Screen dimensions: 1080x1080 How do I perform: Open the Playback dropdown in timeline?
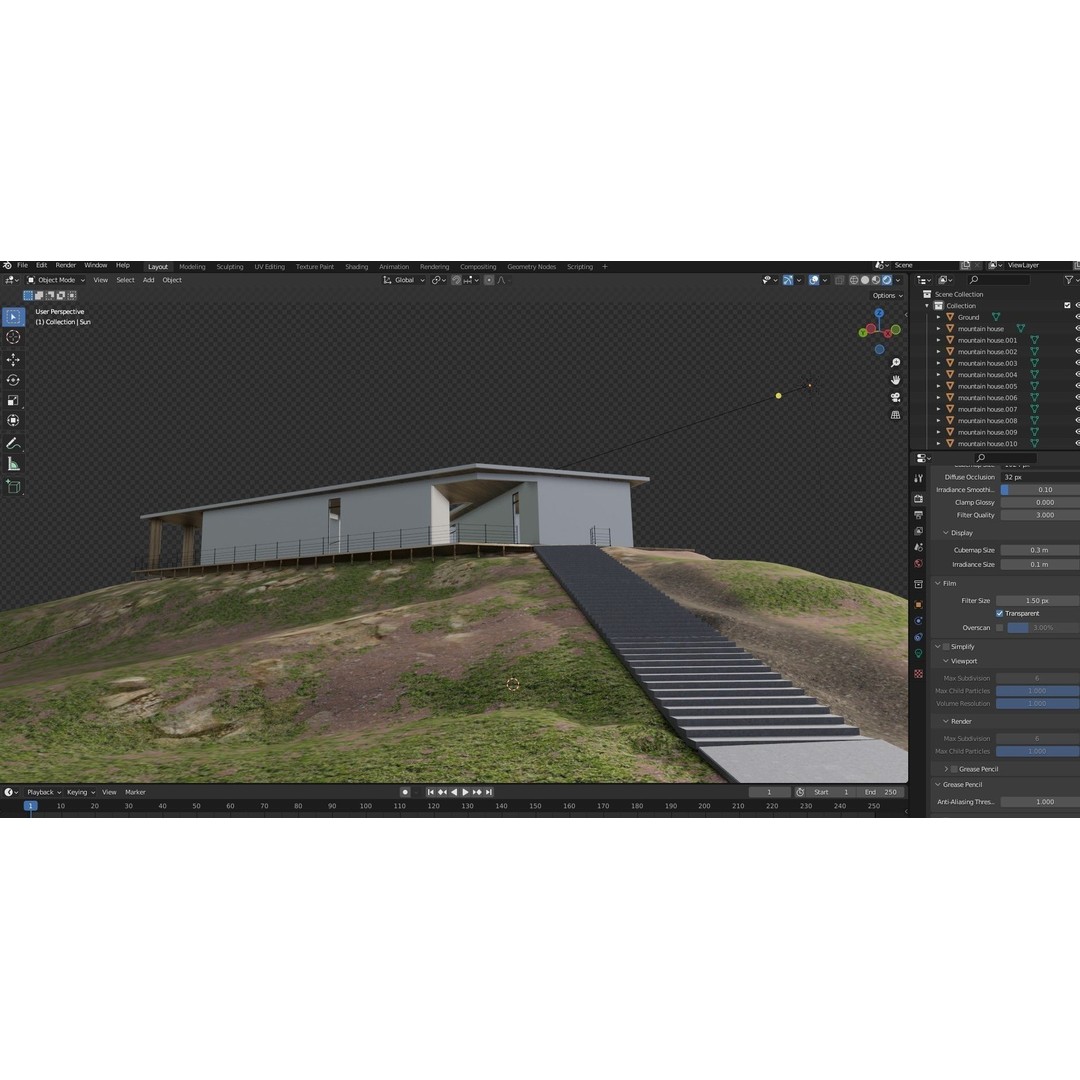(44, 792)
